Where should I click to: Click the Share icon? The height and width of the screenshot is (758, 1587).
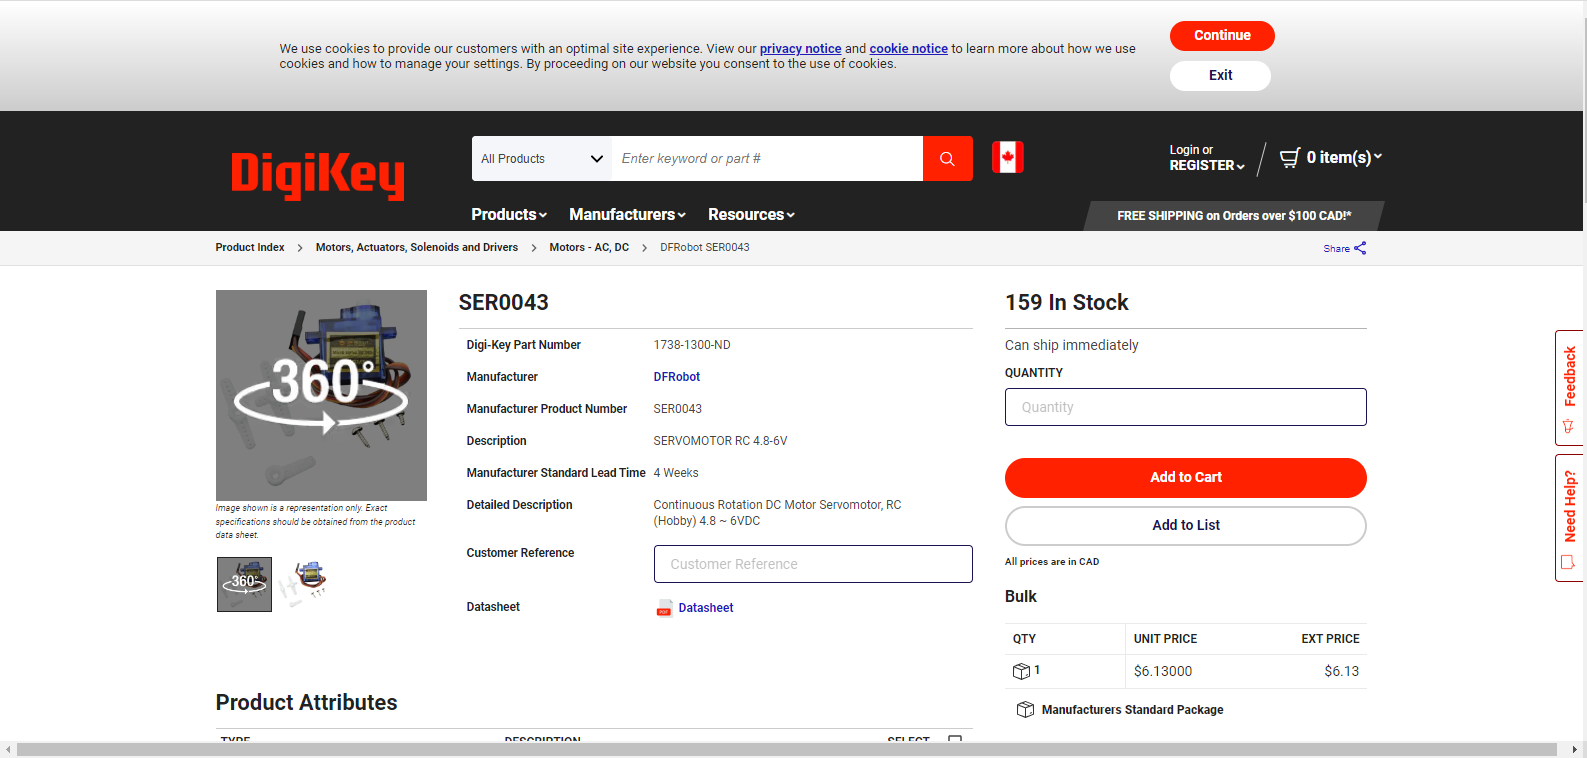(1360, 248)
